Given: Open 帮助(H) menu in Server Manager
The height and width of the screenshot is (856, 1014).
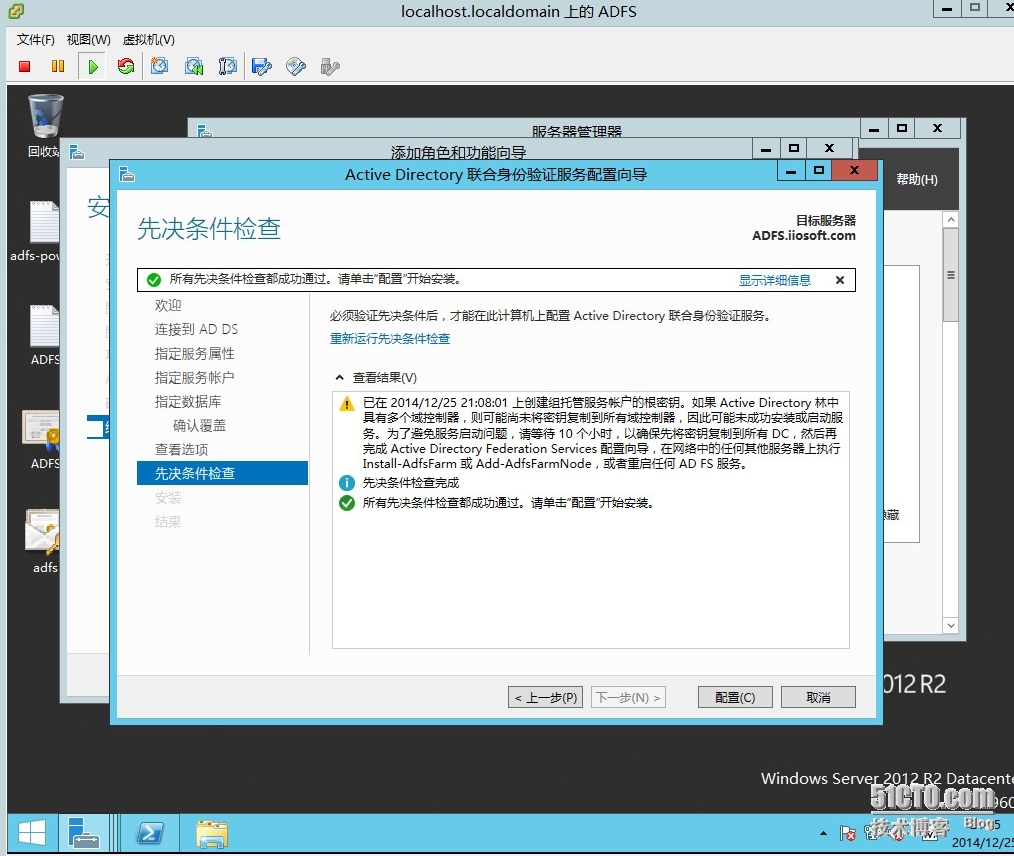Looking at the screenshot, I should click(x=917, y=179).
